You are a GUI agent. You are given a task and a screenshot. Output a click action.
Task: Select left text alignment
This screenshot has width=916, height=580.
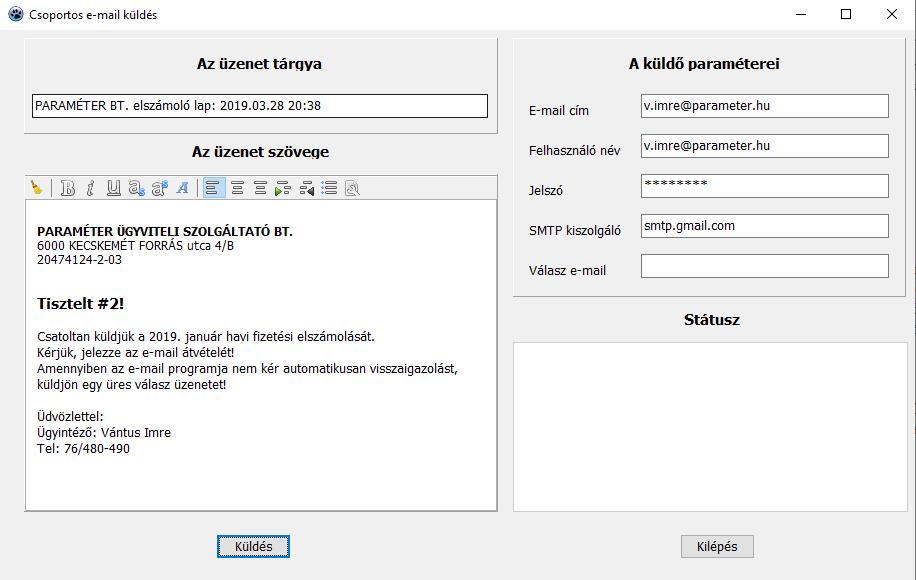[x=214, y=187]
